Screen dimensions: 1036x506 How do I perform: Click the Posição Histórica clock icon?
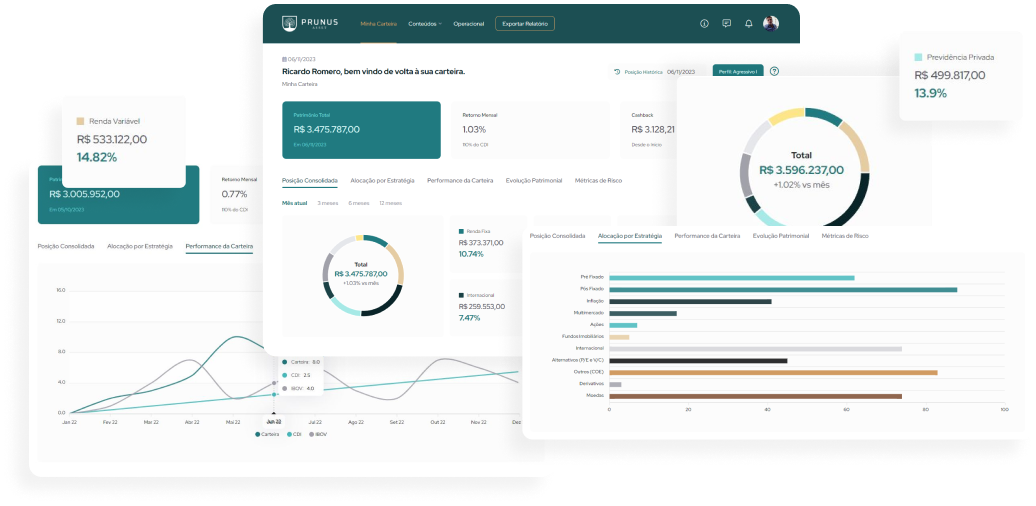(x=617, y=72)
